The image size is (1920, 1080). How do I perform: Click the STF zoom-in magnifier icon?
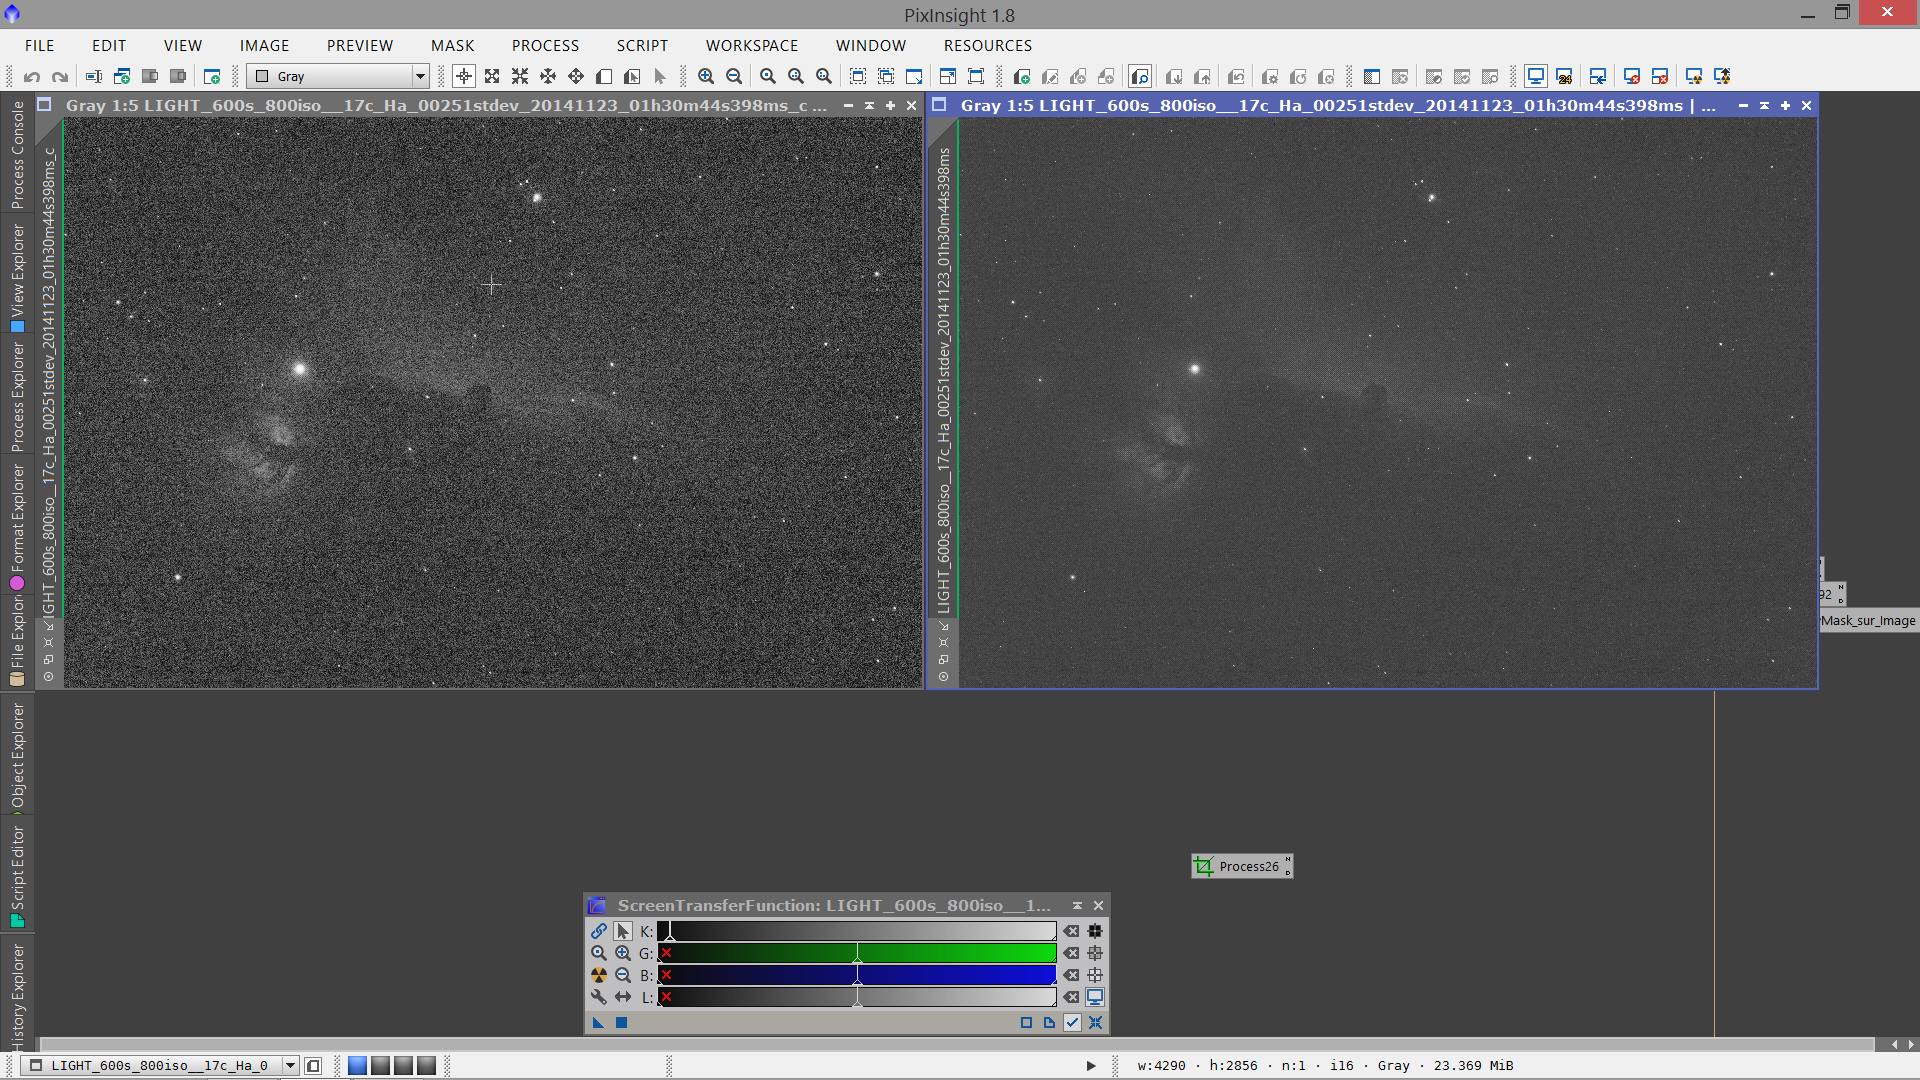[622, 953]
